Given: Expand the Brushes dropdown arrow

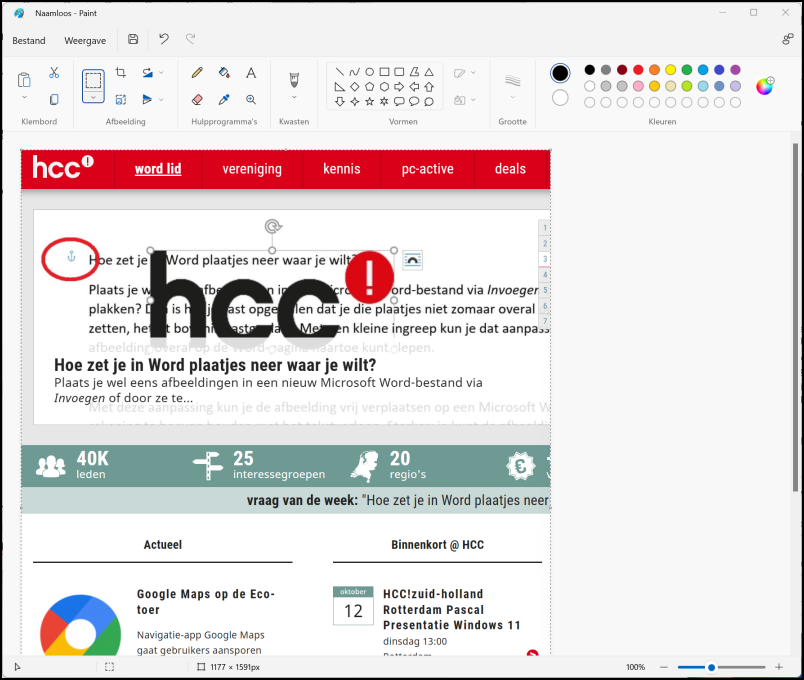Looking at the screenshot, I should [294, 97].
